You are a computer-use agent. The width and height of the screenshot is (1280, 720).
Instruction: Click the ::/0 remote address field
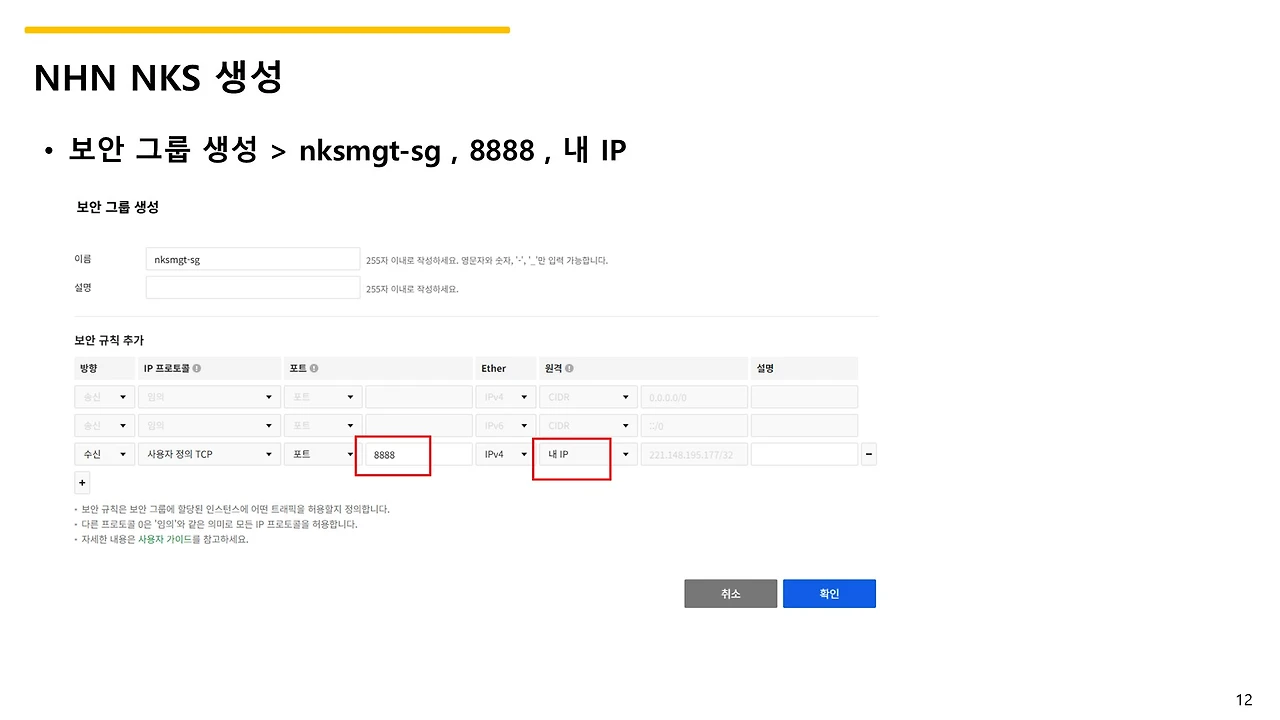[x=694, y=425]
